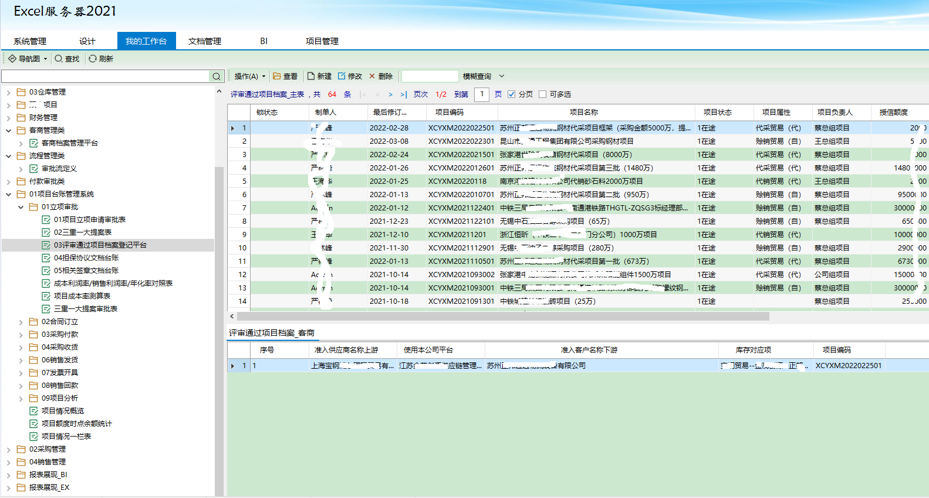Toggle the 分页 checkbox
The width and height of the screenshot is (929, 498).
click(x=512, y=94)
